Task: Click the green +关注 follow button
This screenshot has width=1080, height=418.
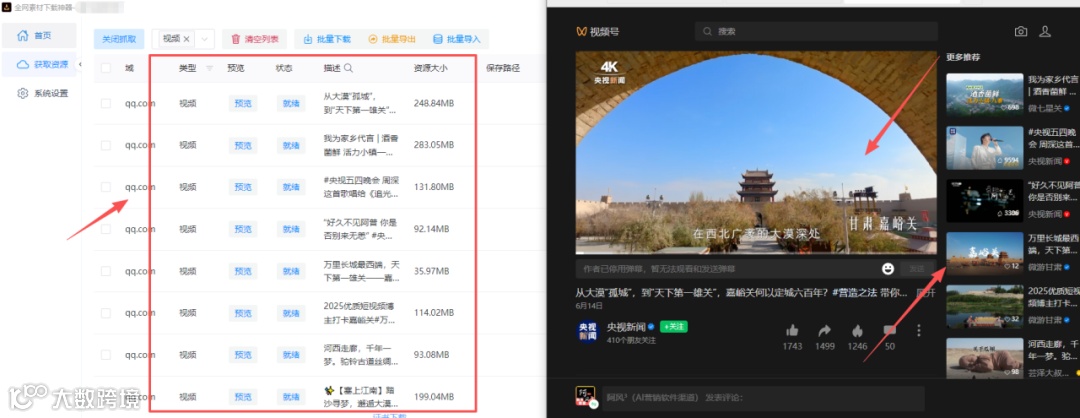Action: pos(674,326)
